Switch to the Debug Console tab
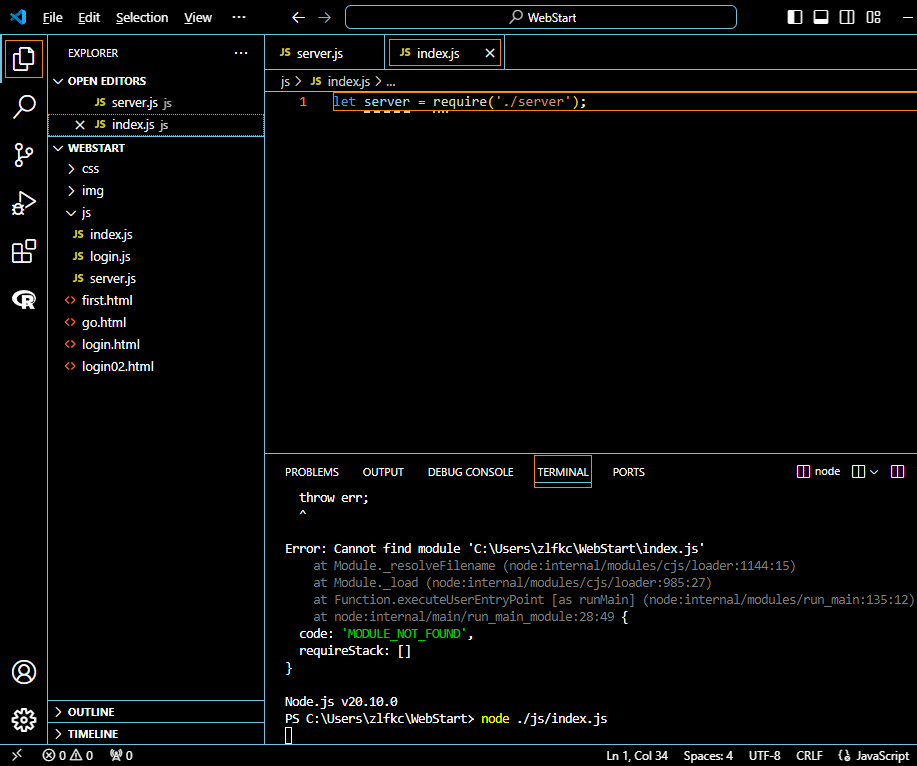 [x=470, y=472]
